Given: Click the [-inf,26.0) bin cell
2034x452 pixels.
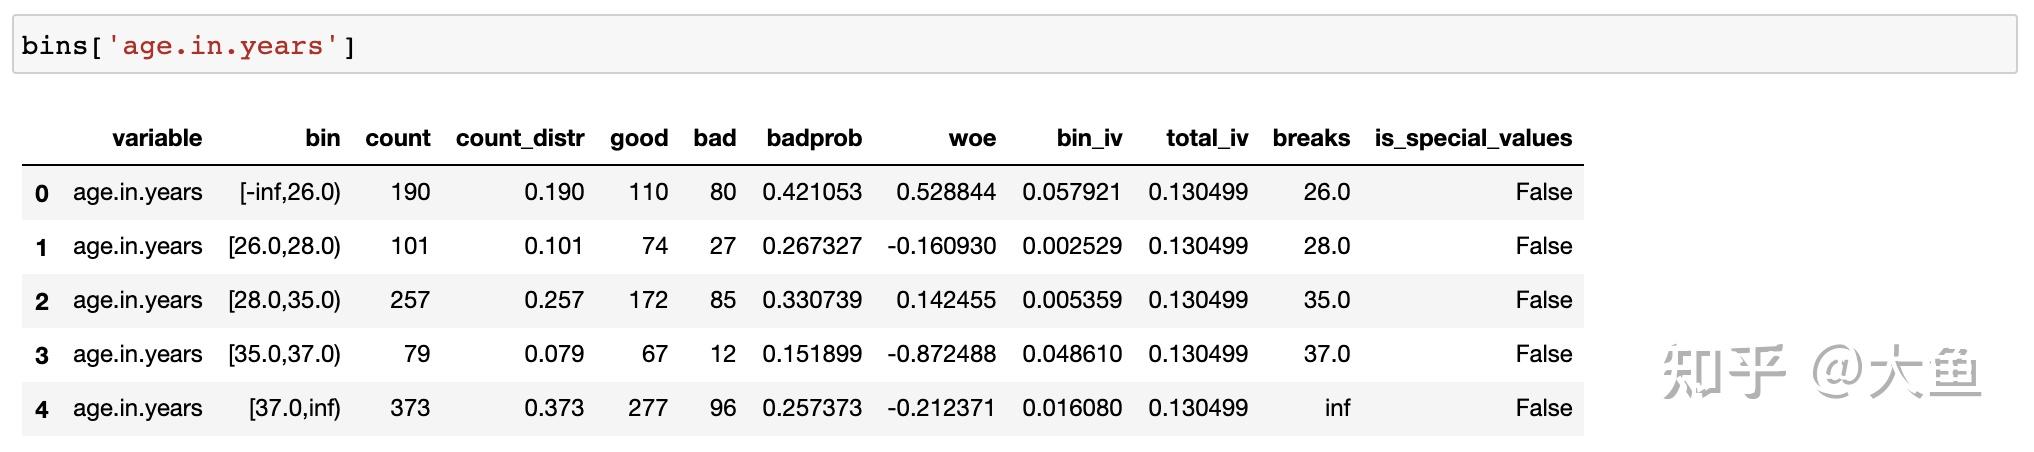Looking at the screenshot, I should [290, 192].
